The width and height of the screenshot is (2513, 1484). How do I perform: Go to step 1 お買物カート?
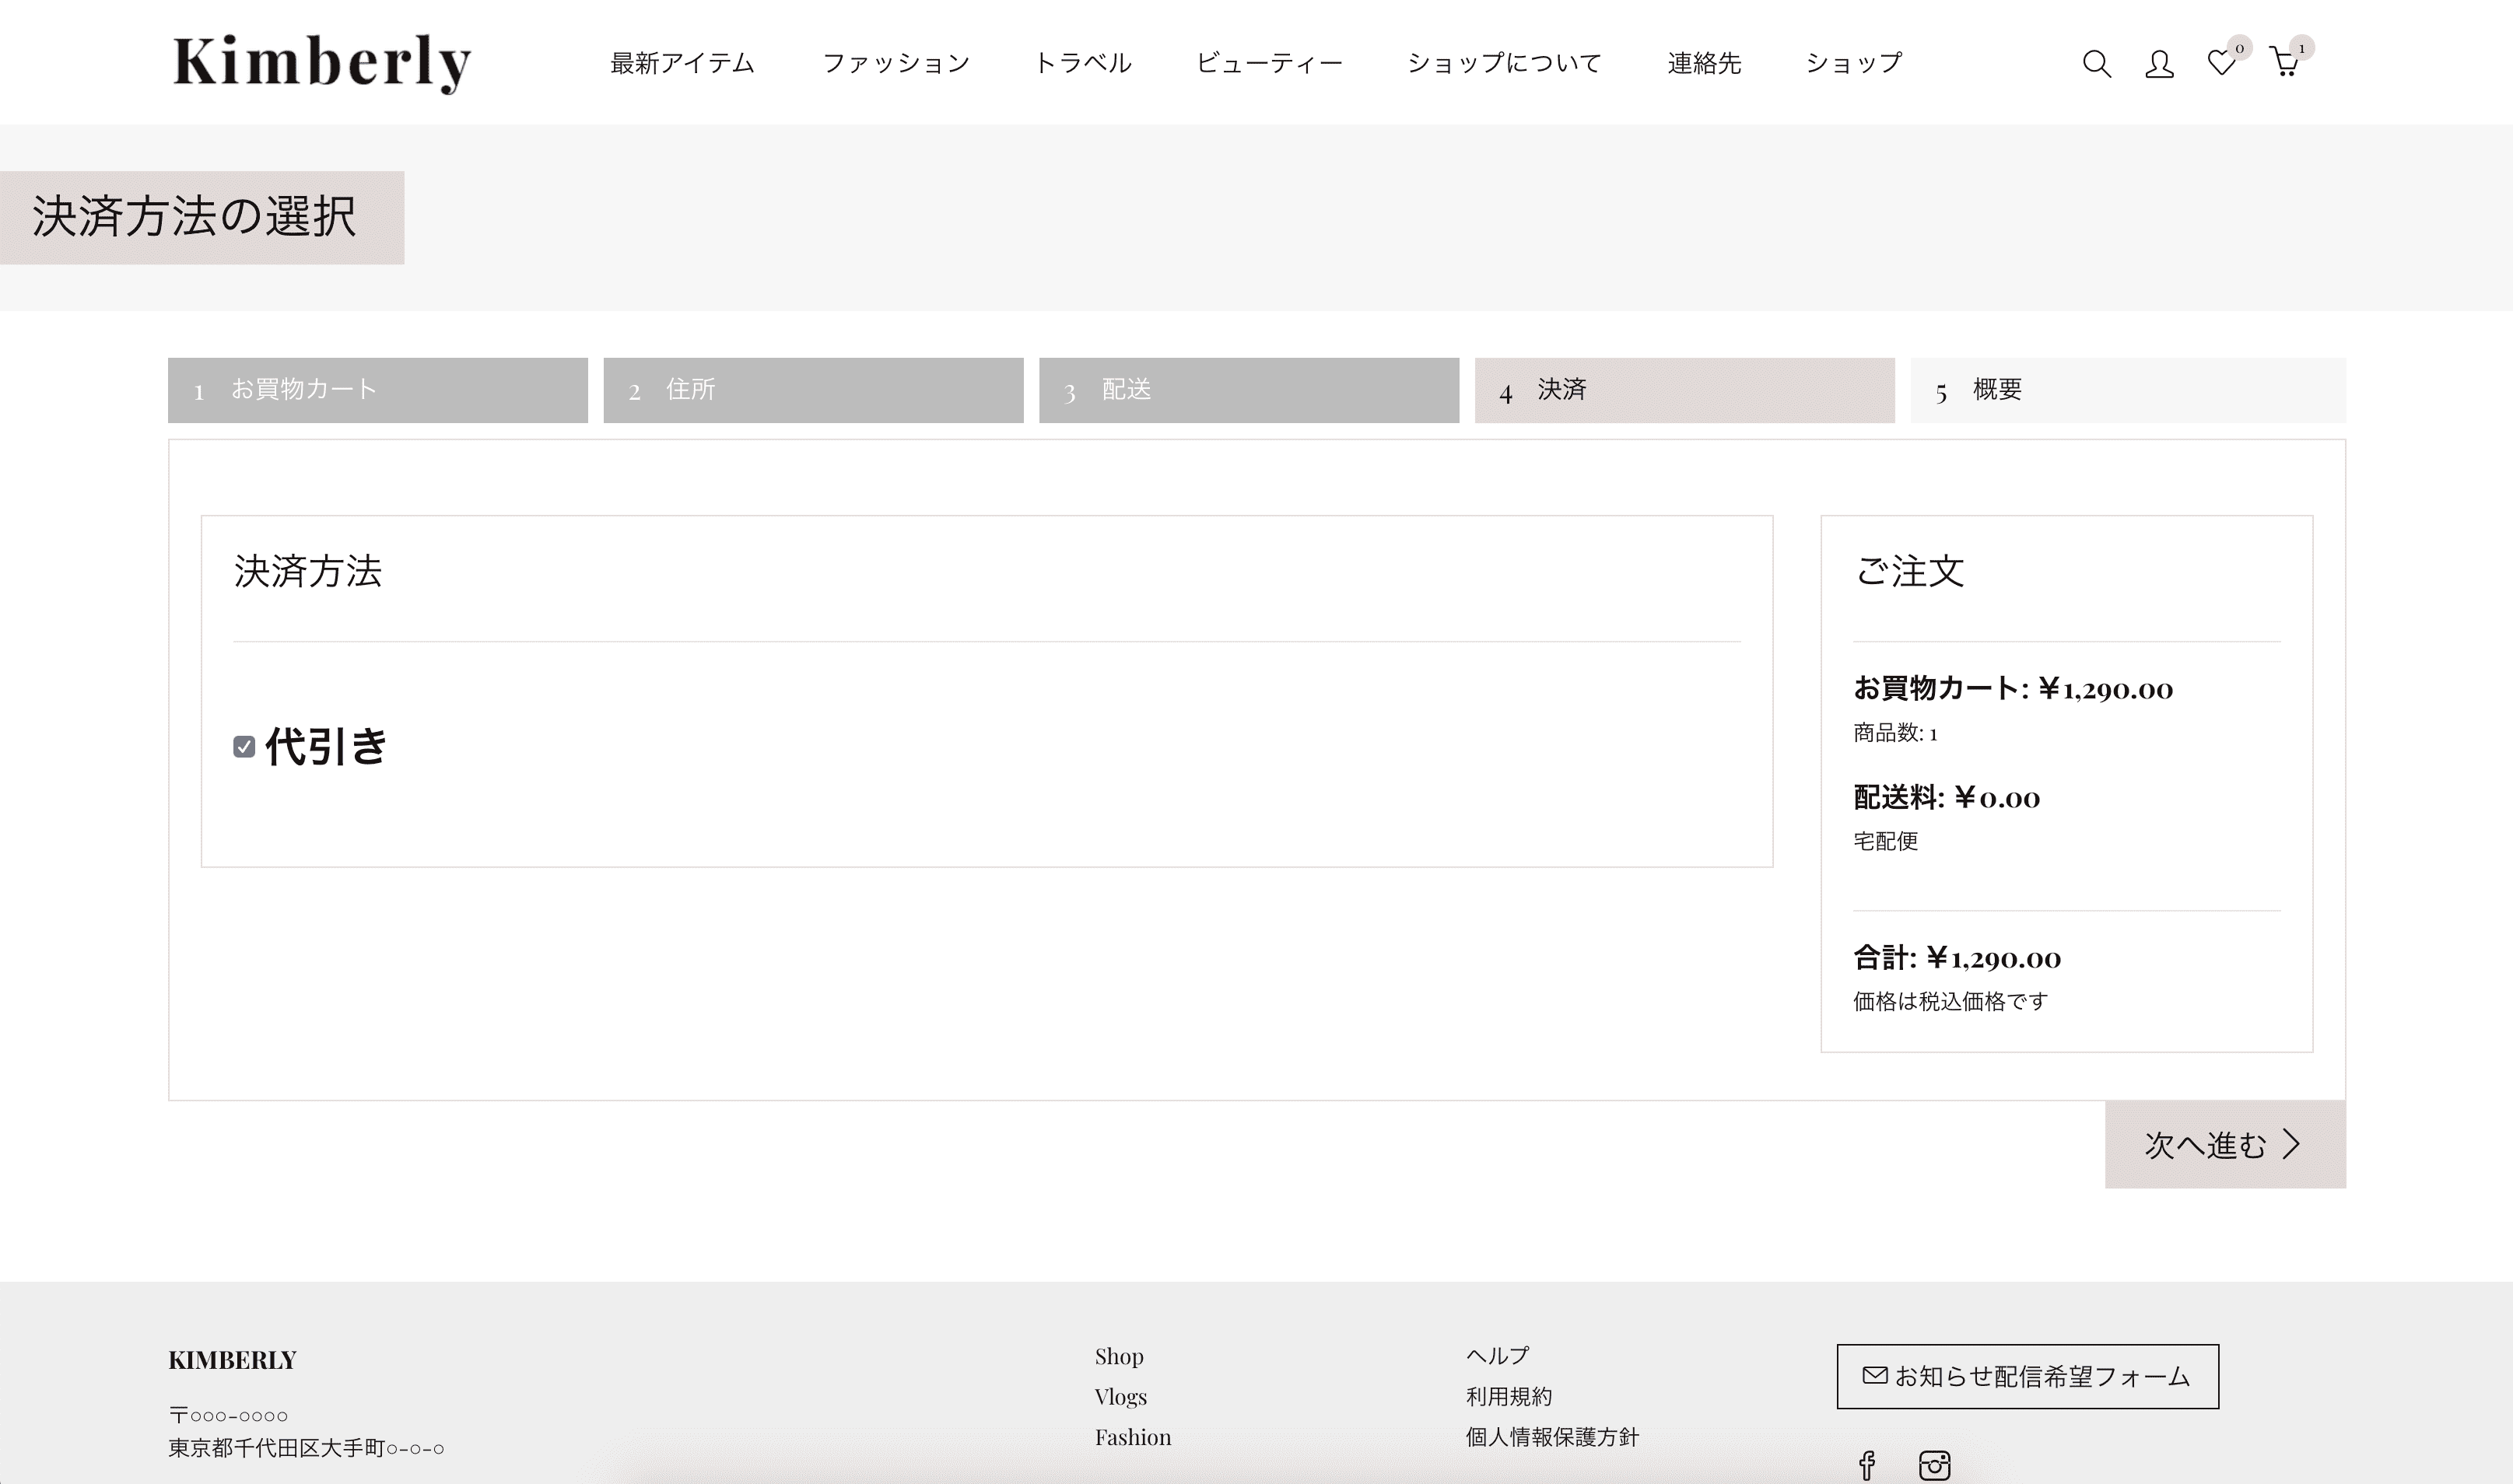tap(378, 390)
